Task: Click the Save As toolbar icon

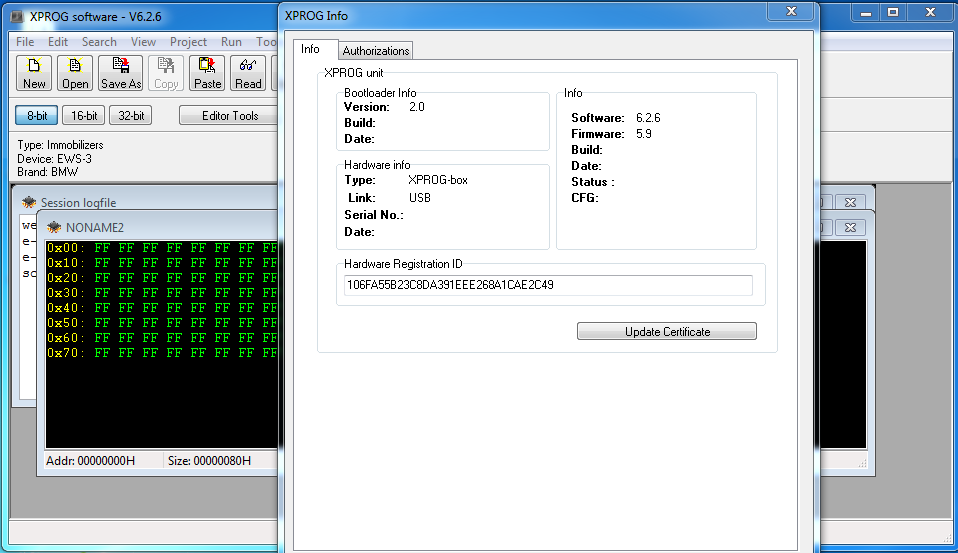Action: 121,73
